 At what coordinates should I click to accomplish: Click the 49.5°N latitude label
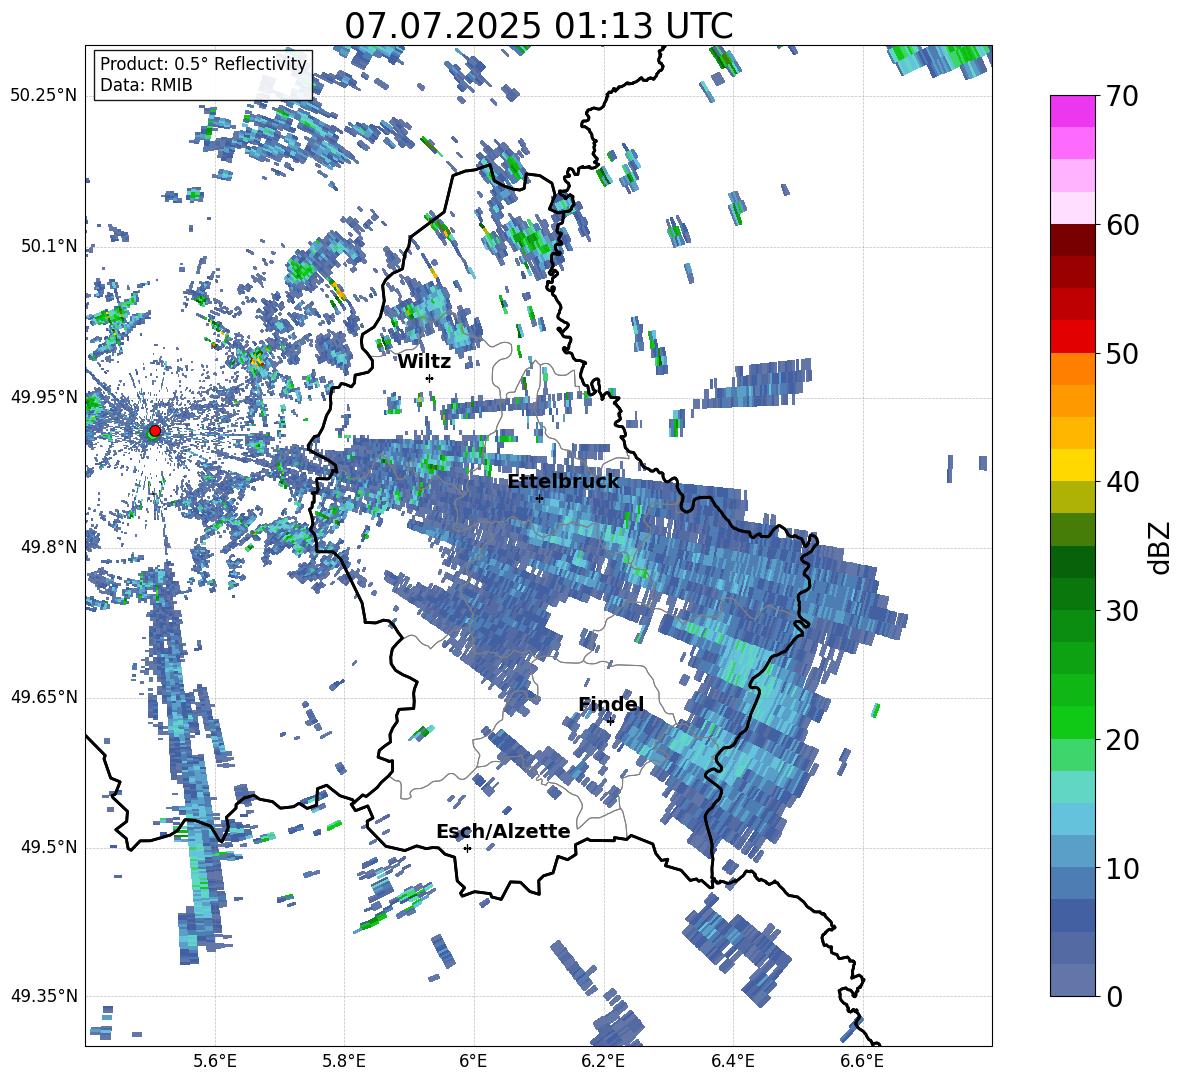[x=49, y=847]
